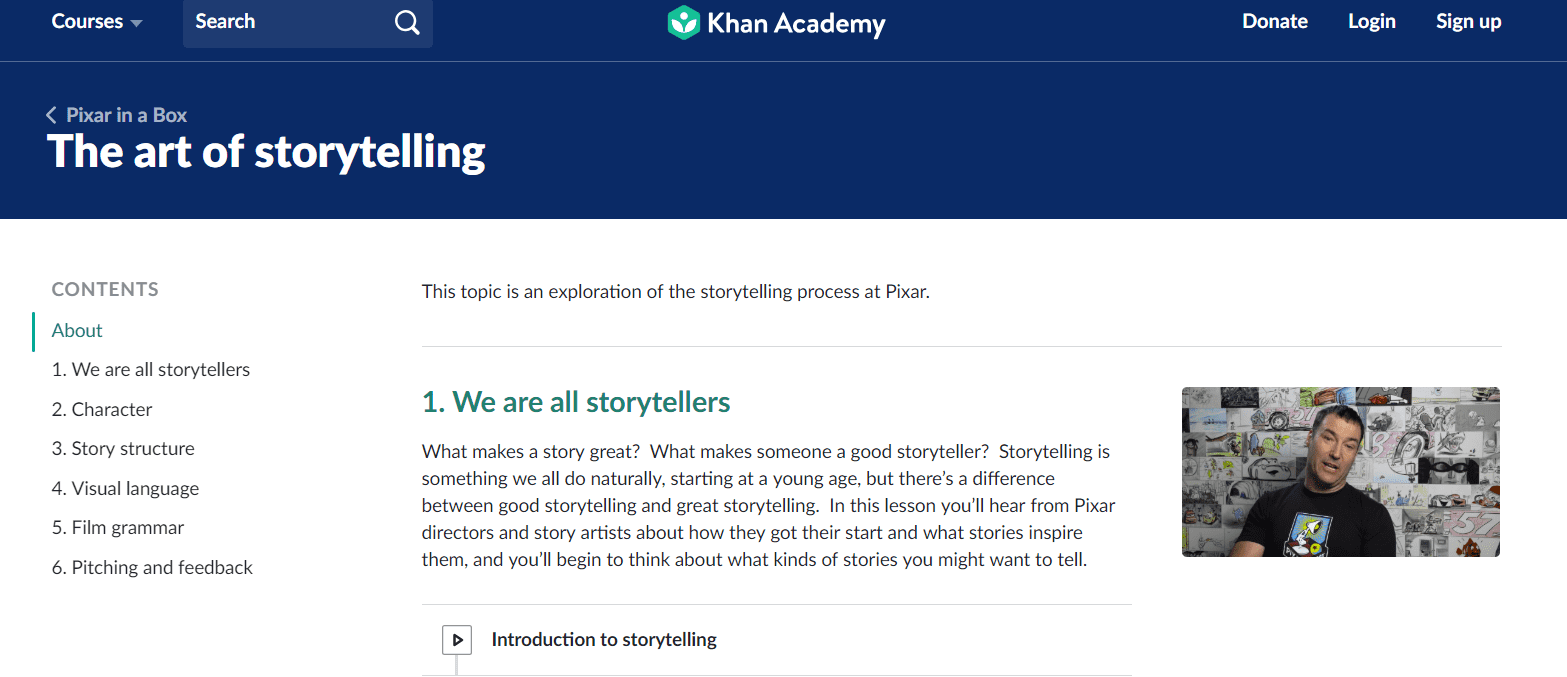Click the Khan Academy leaf logo
This screenshot has width=1567, height=677.
tap(683, 22)
